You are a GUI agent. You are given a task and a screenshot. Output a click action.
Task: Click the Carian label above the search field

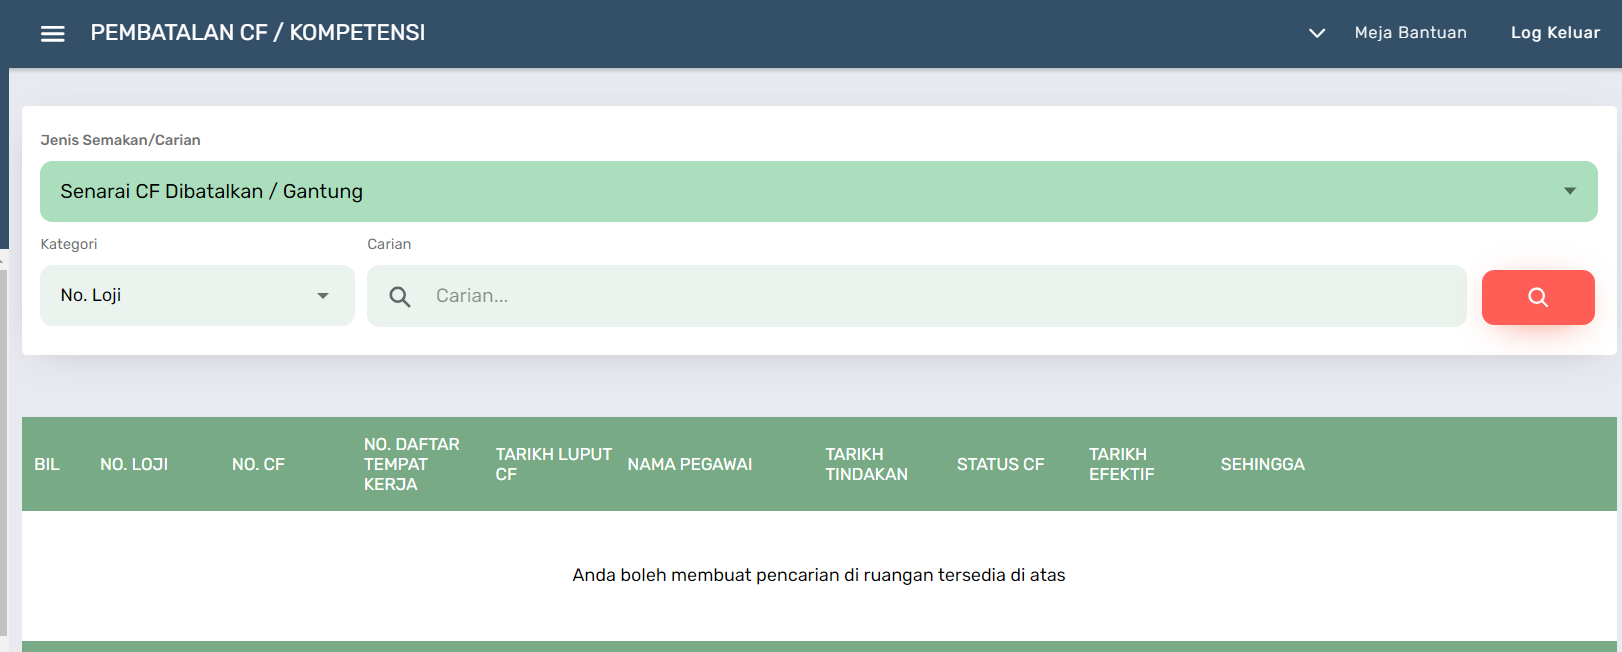click(x=389, y=244)
